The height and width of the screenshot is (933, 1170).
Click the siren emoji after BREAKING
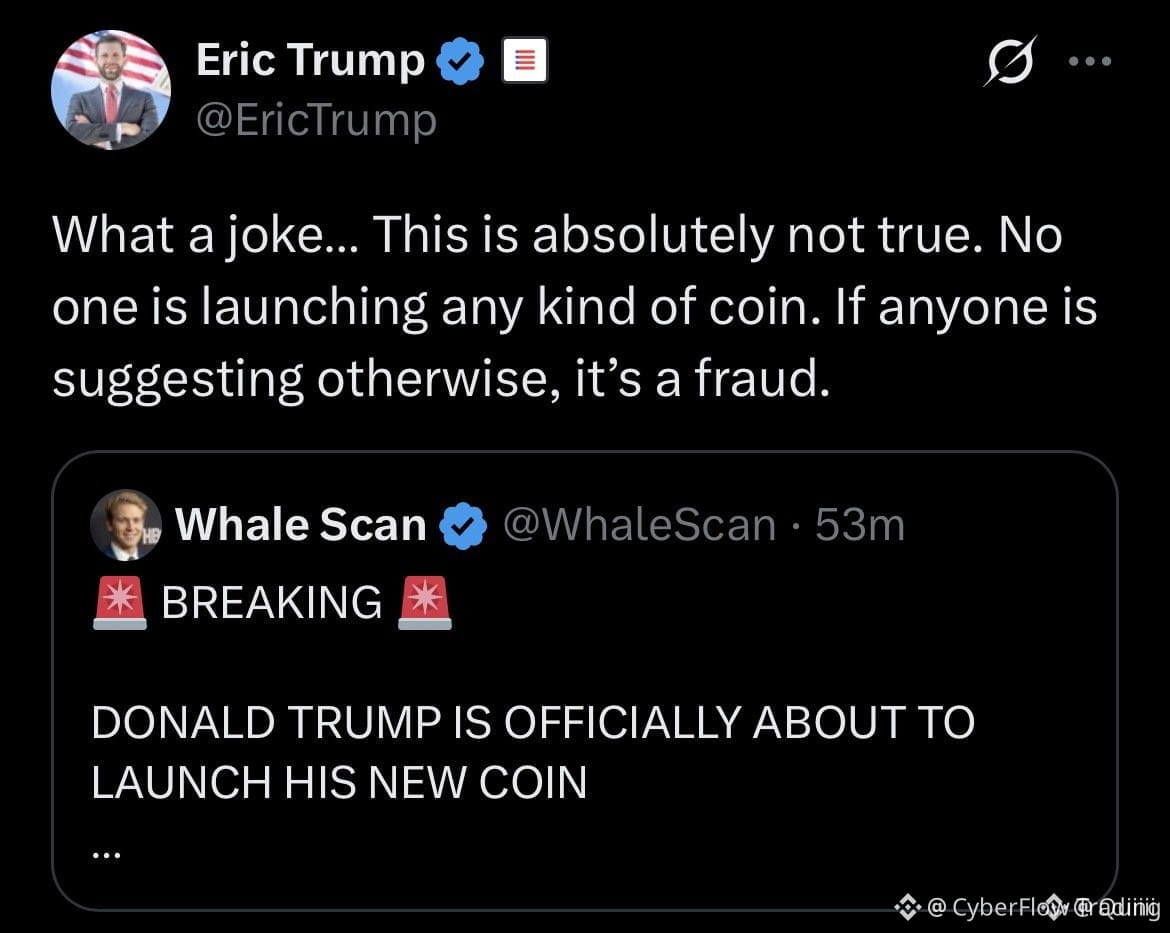coord(425,602)
